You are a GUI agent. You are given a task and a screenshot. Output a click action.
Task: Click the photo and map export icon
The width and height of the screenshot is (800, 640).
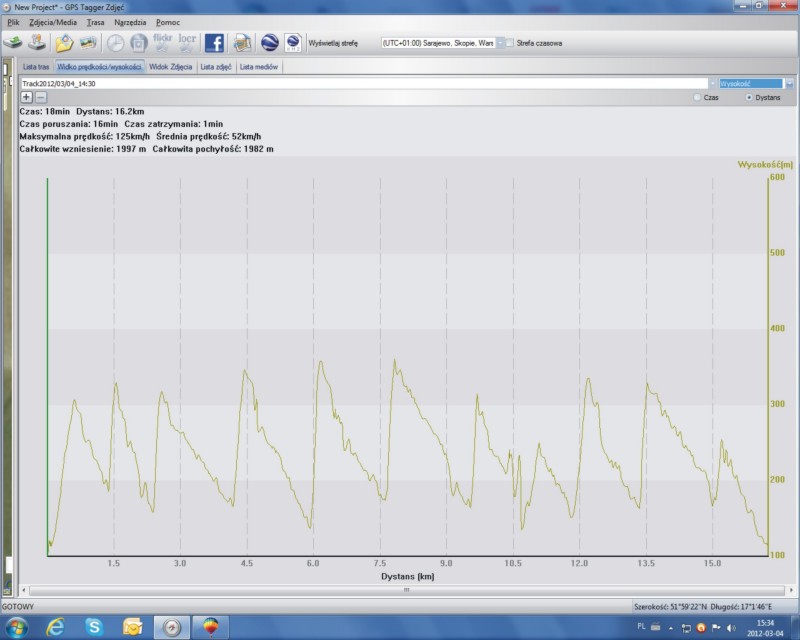click(242, 43)
